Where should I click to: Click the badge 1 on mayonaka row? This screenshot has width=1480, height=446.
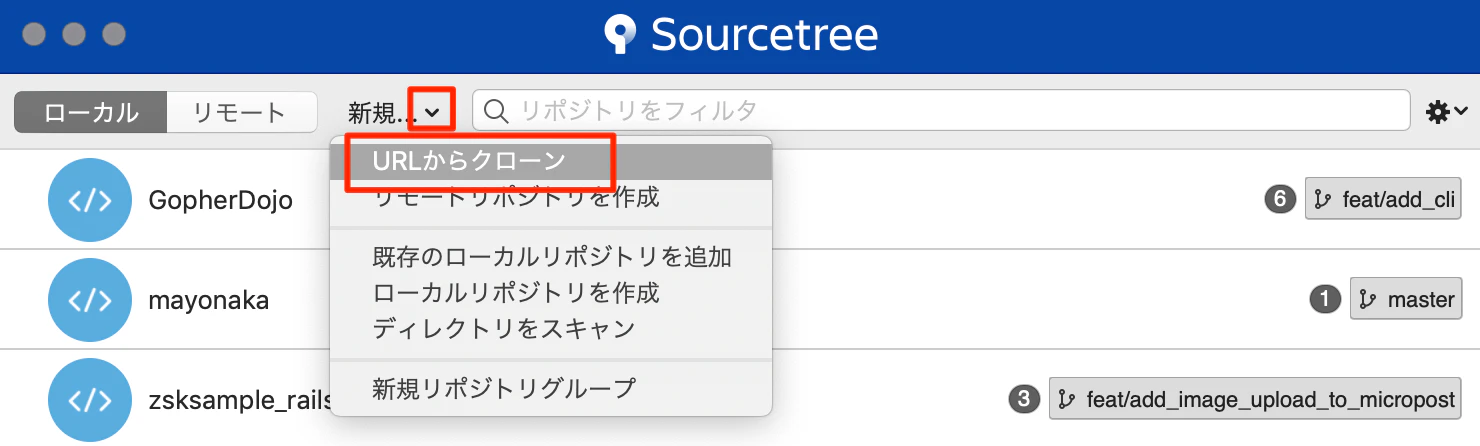[1325, 299]
